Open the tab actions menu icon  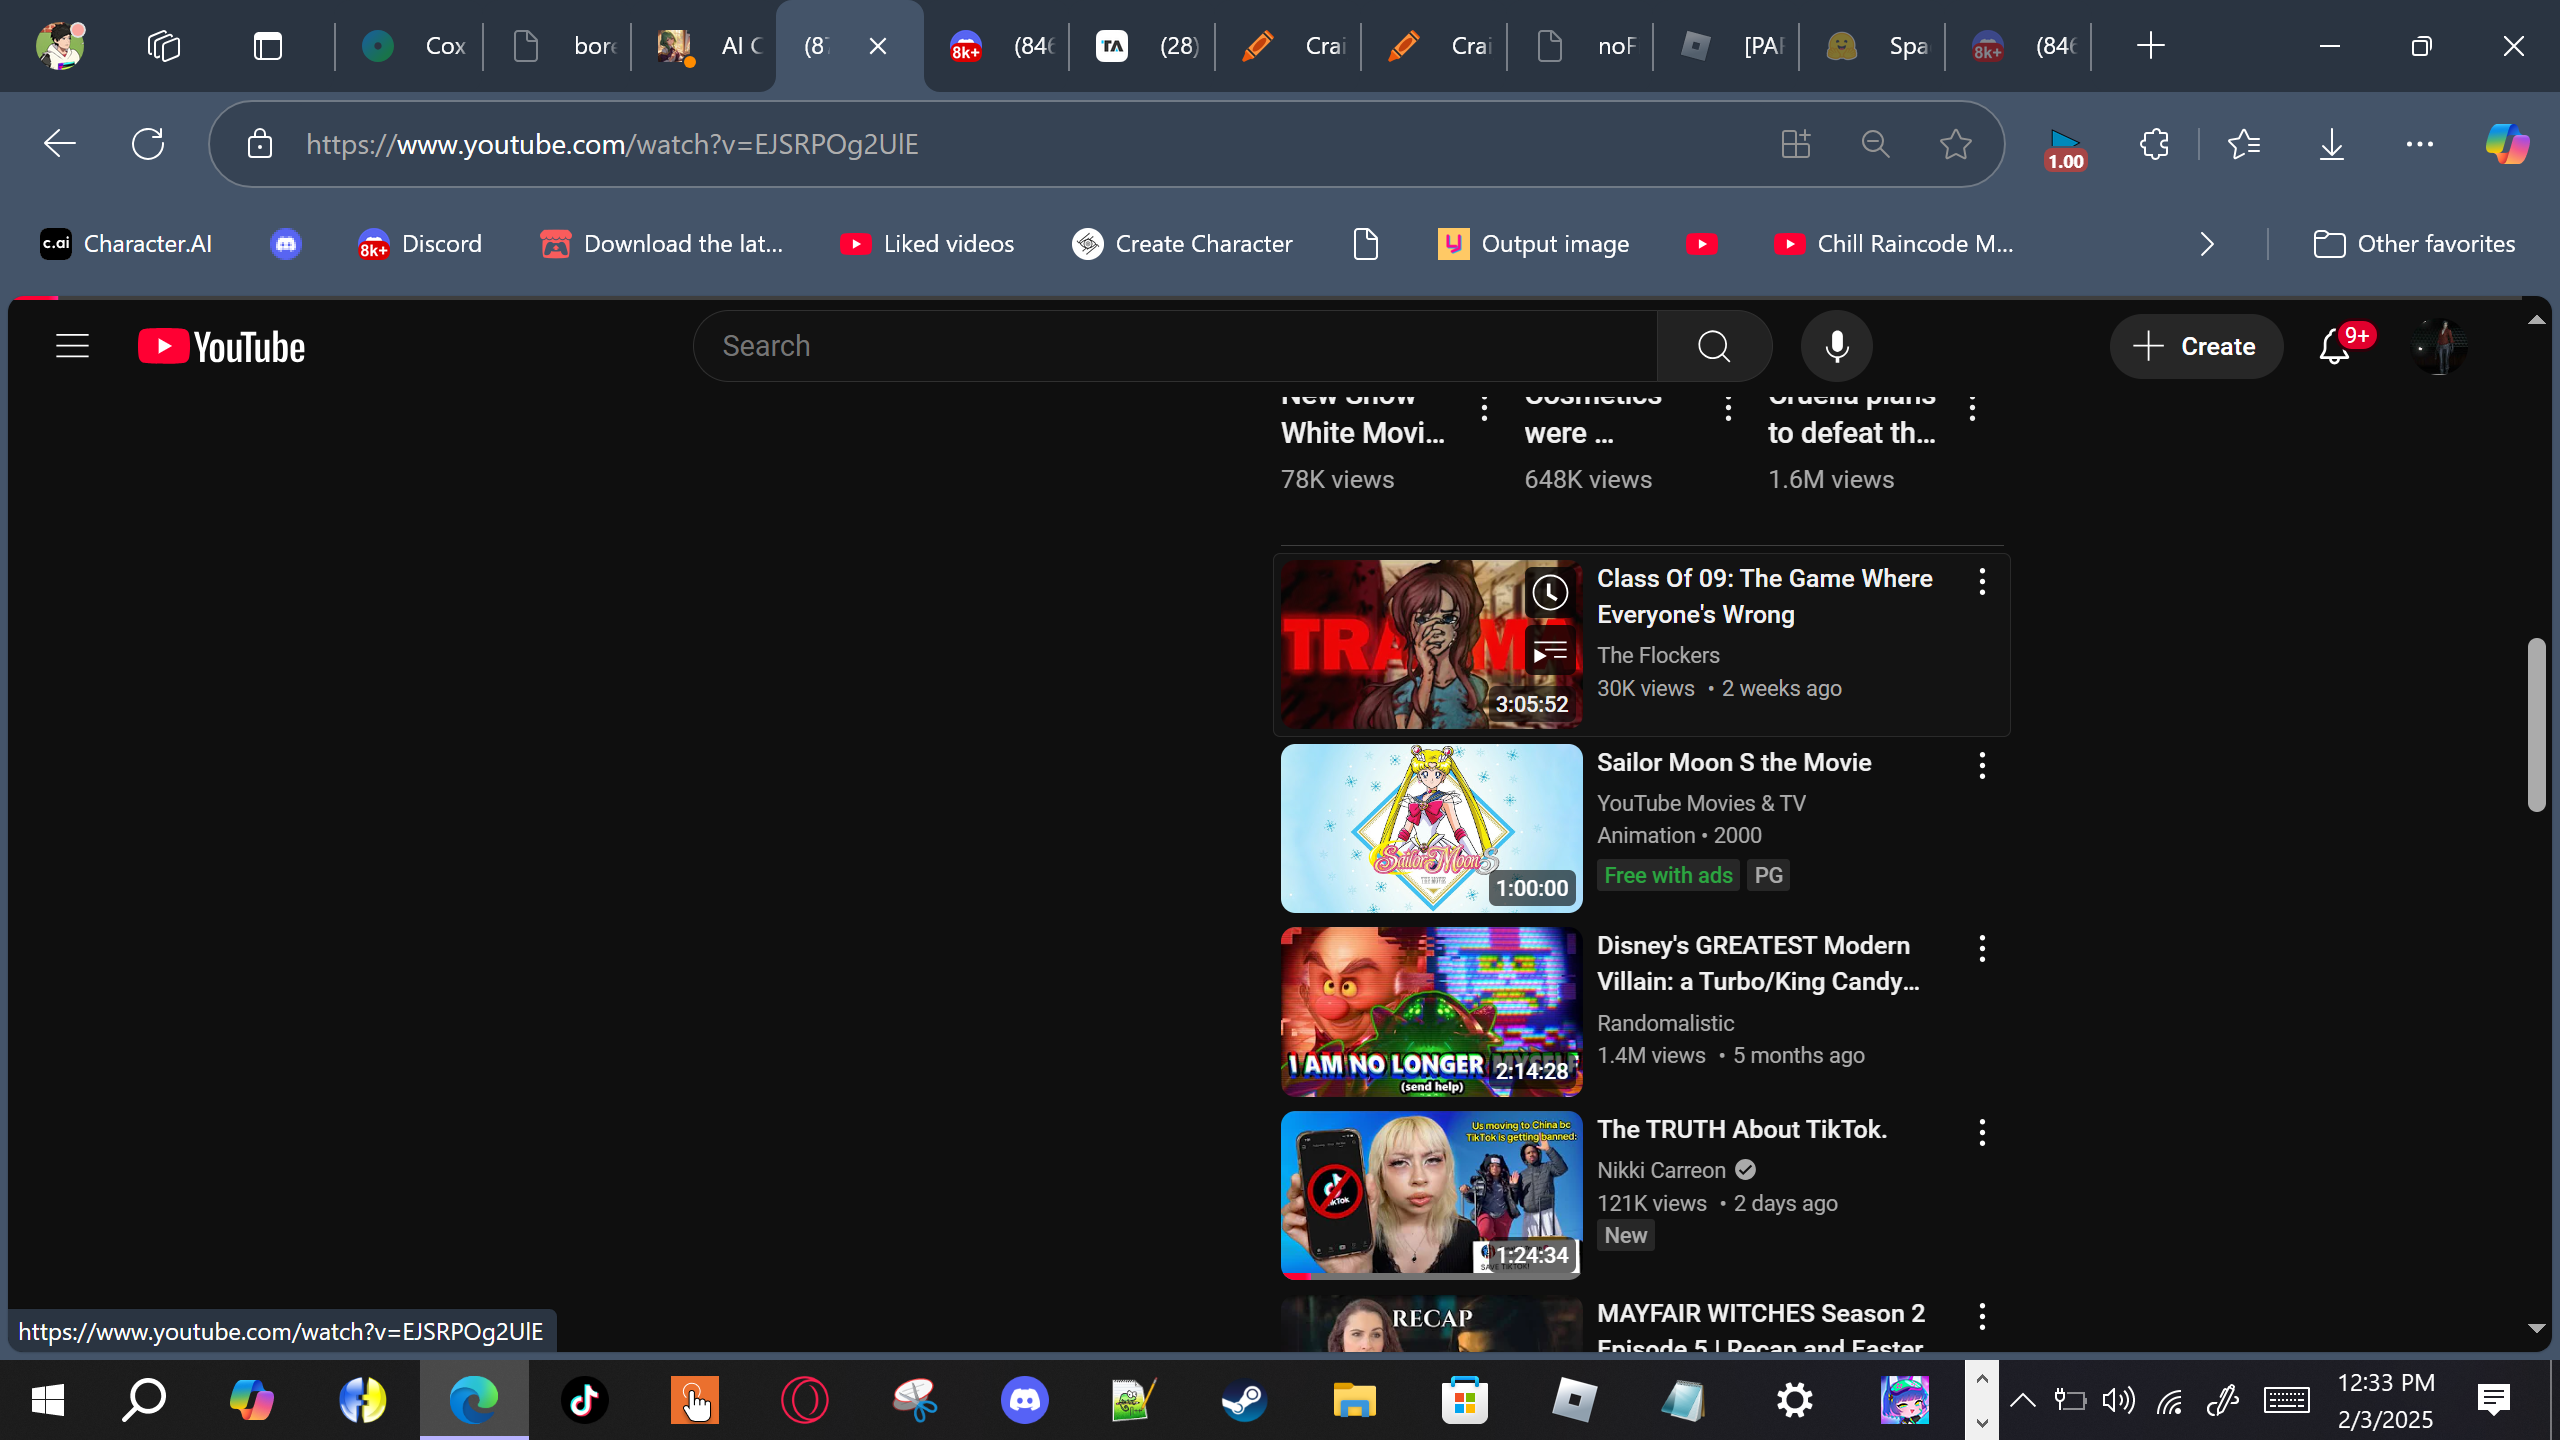[x=268, y=46]
